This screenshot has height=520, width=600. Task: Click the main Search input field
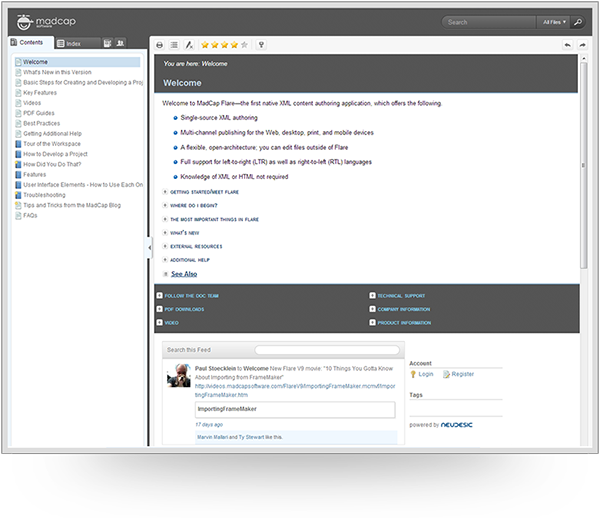tap(489, 22)
